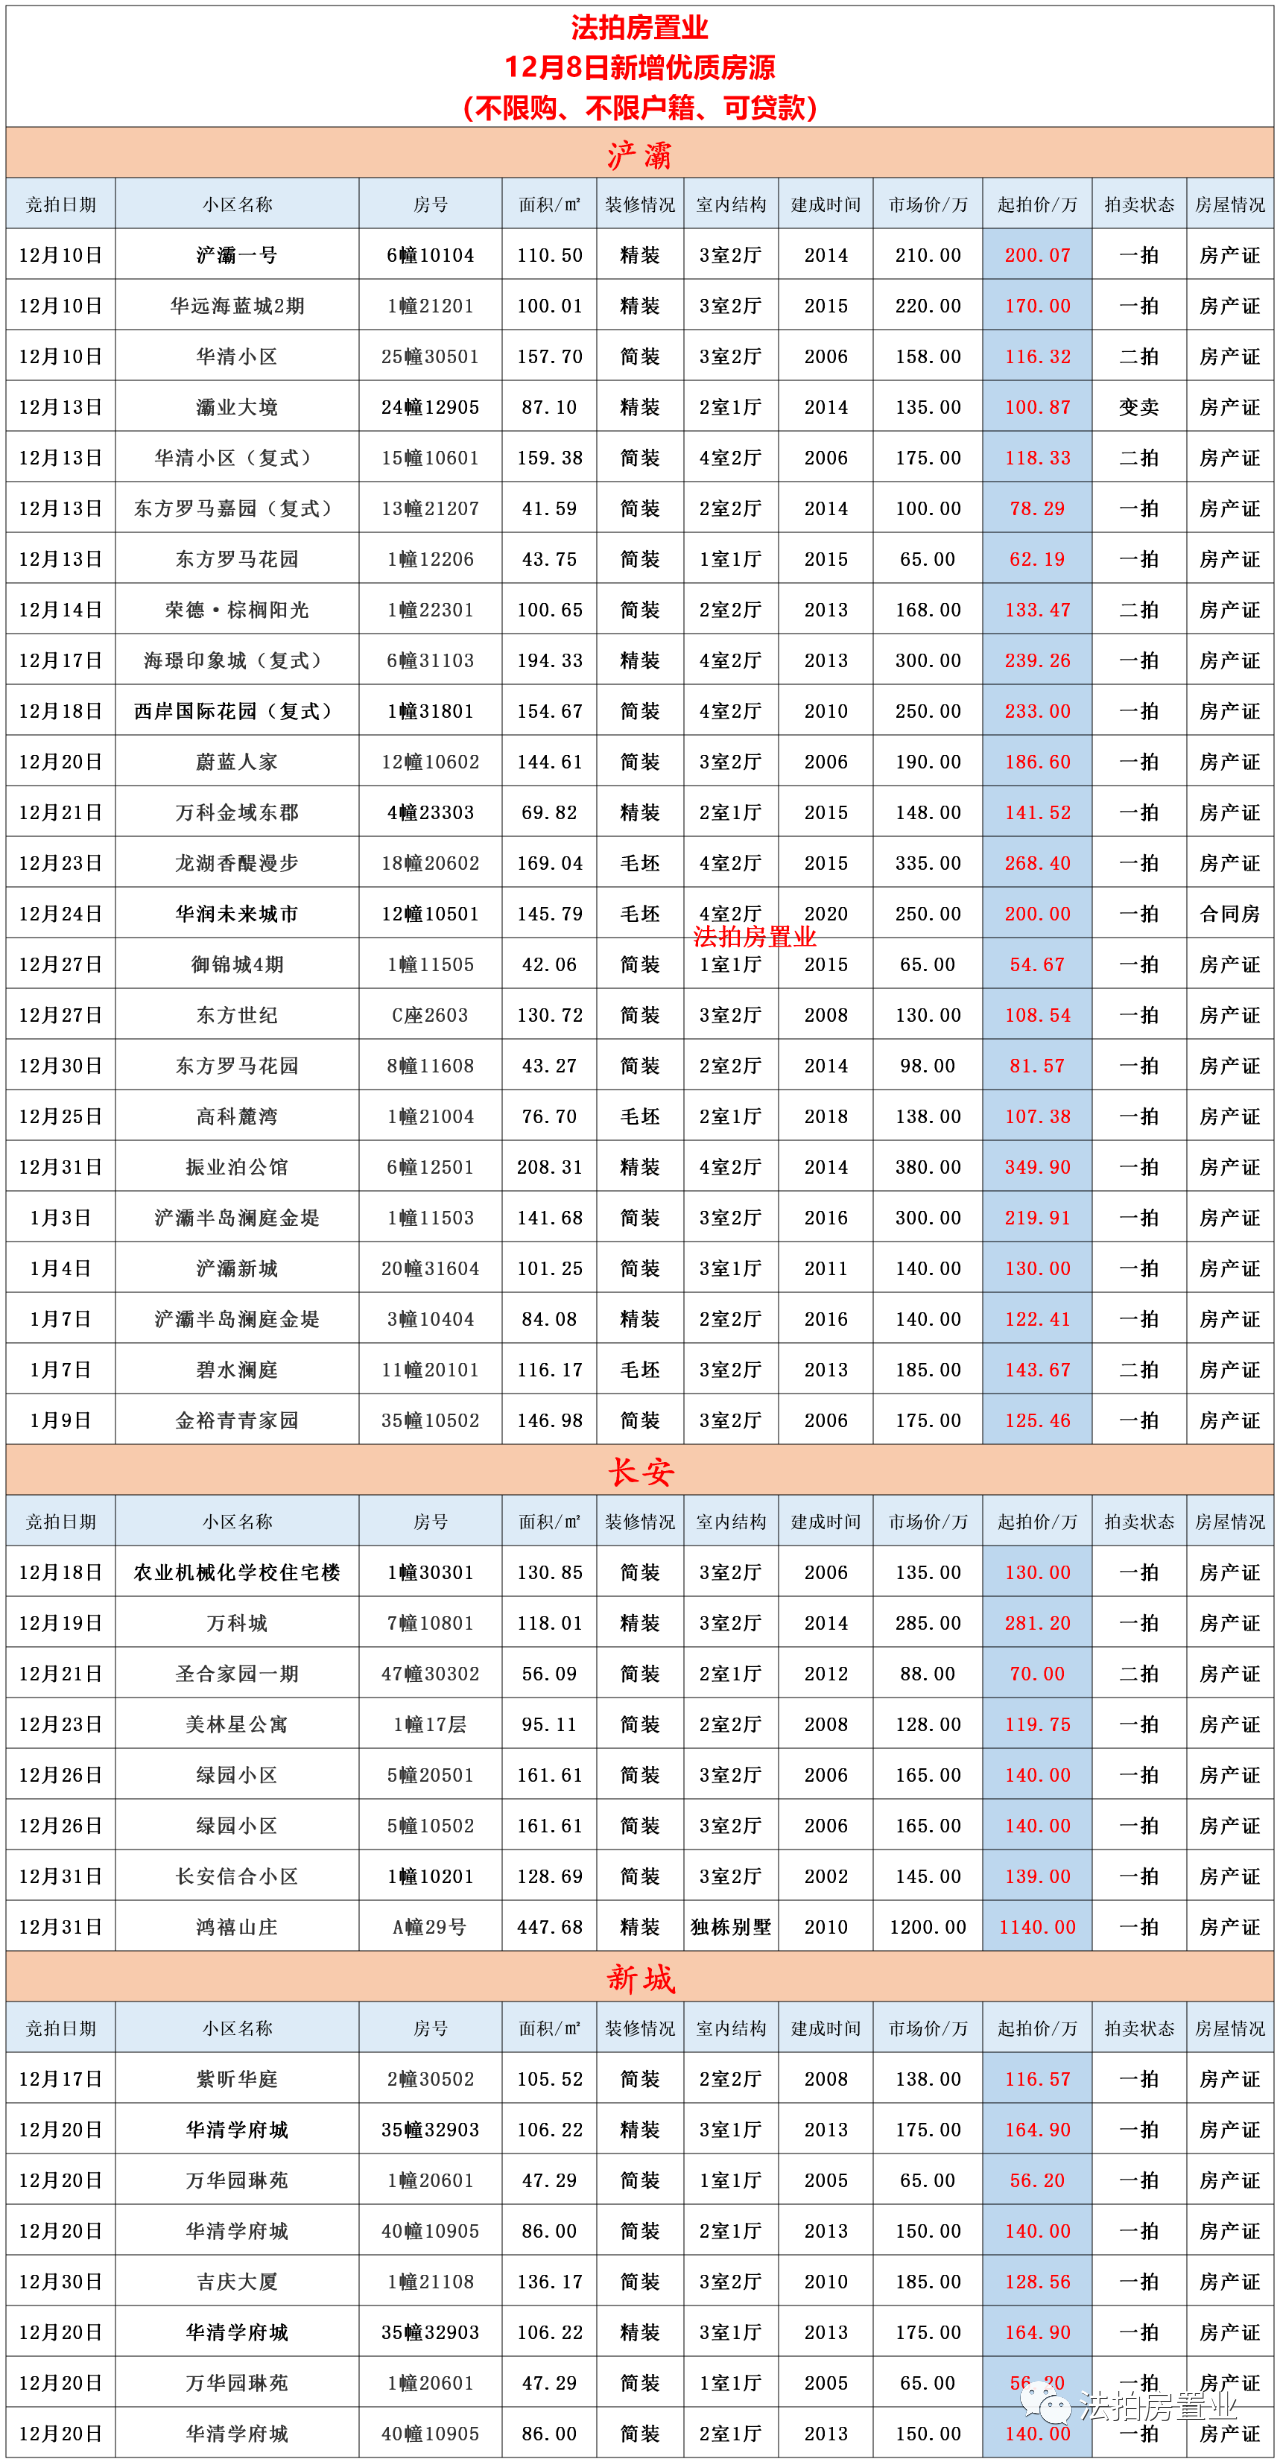Click the community name 灞业大境
1280x2463 pixels.
pos(237,407)
